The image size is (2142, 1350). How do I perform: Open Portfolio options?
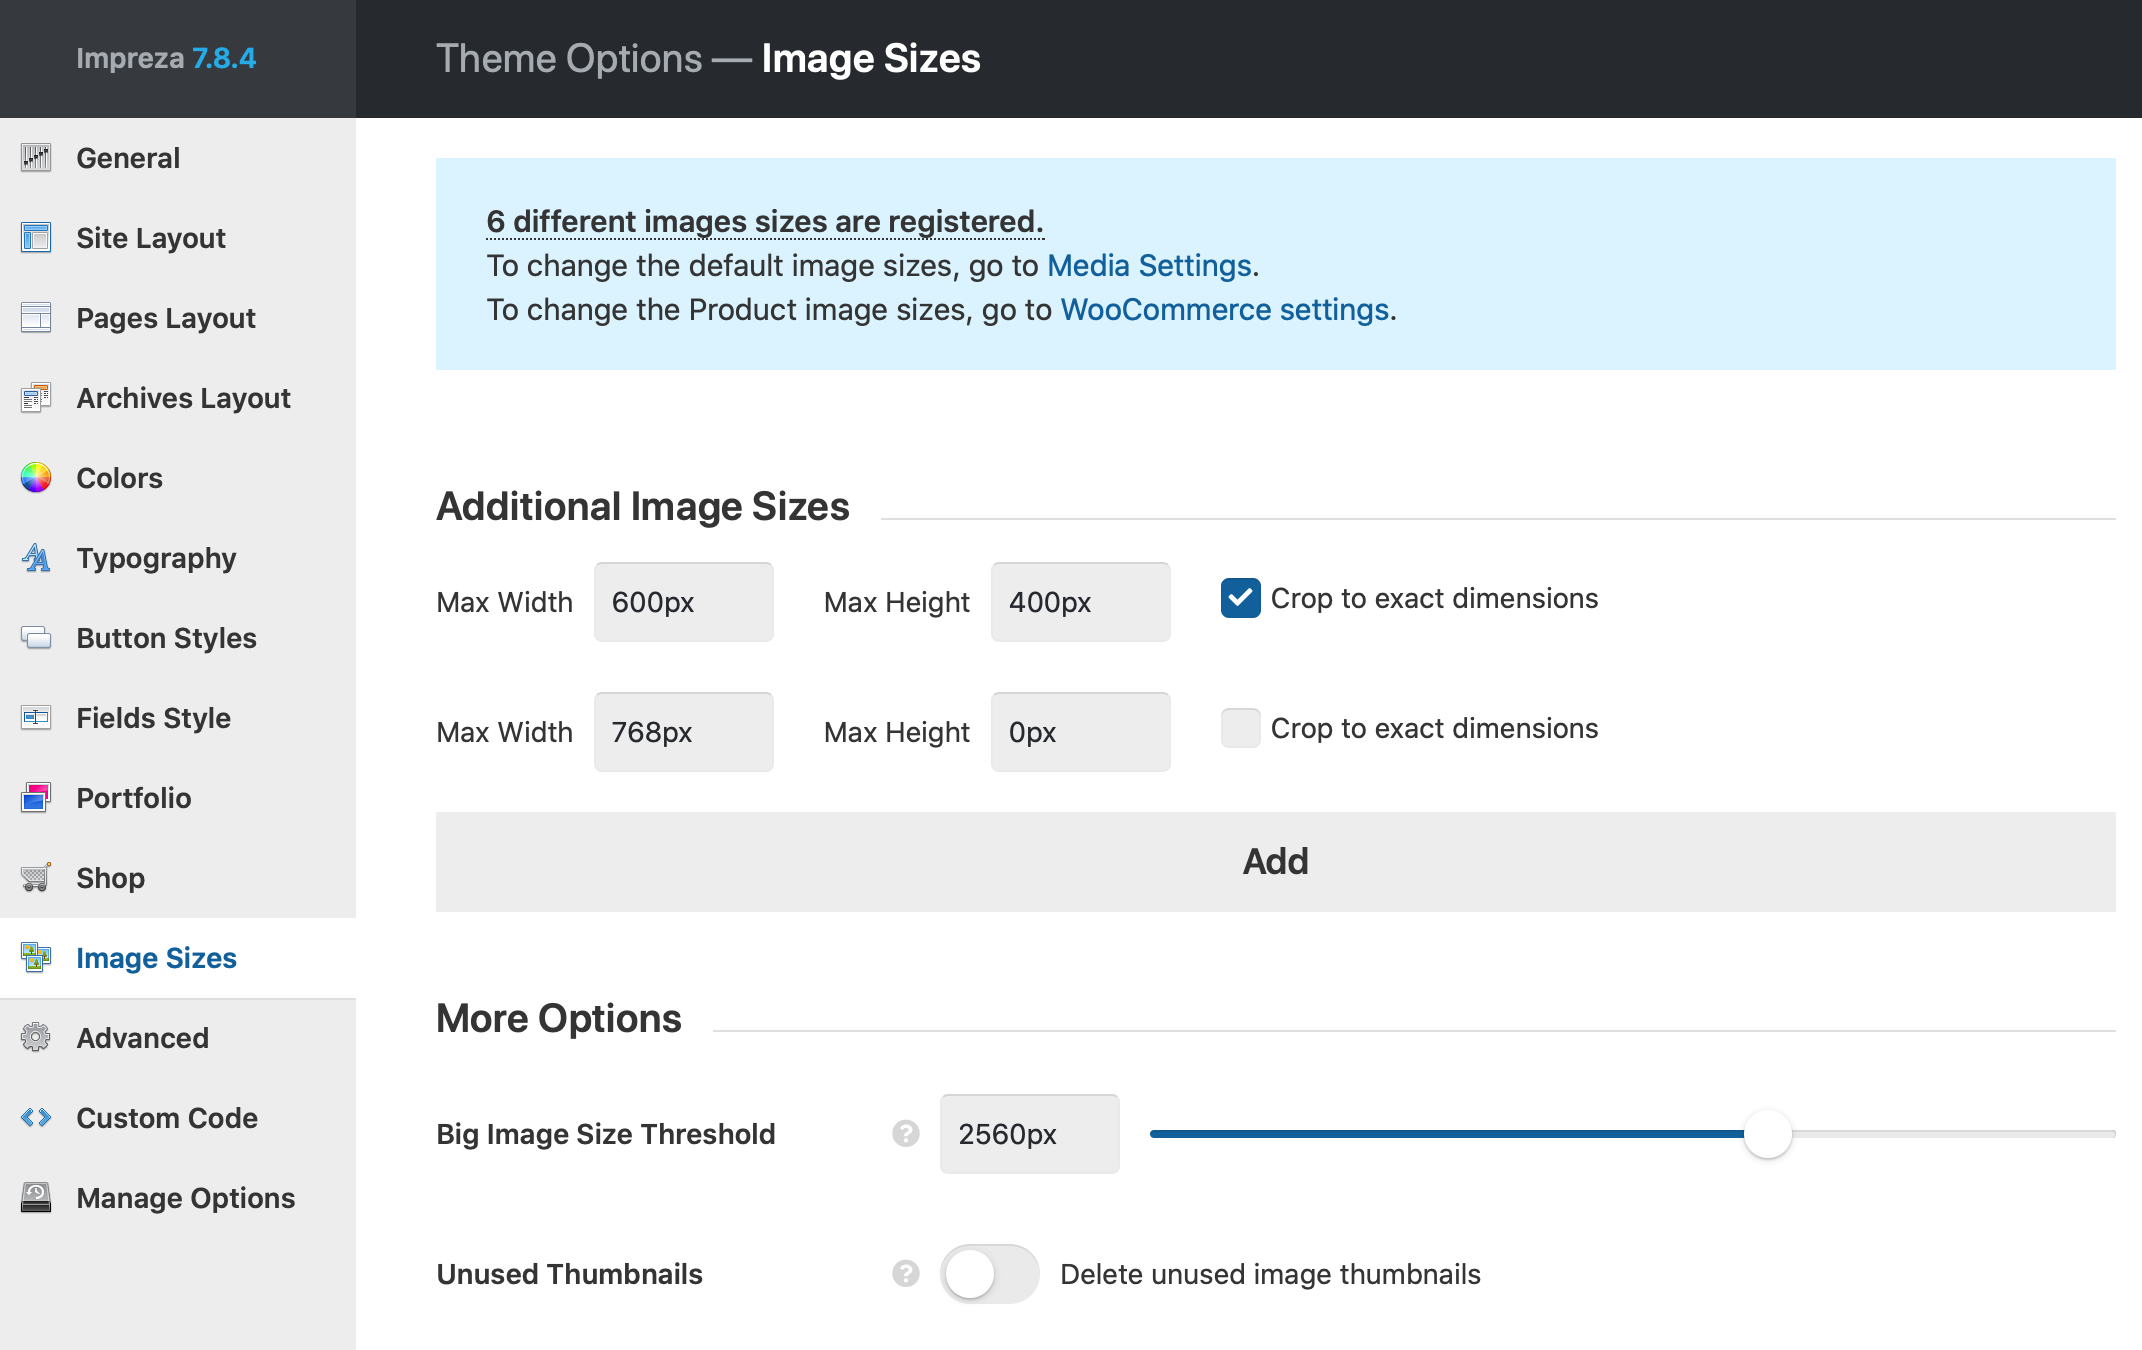tap(178, 798)
